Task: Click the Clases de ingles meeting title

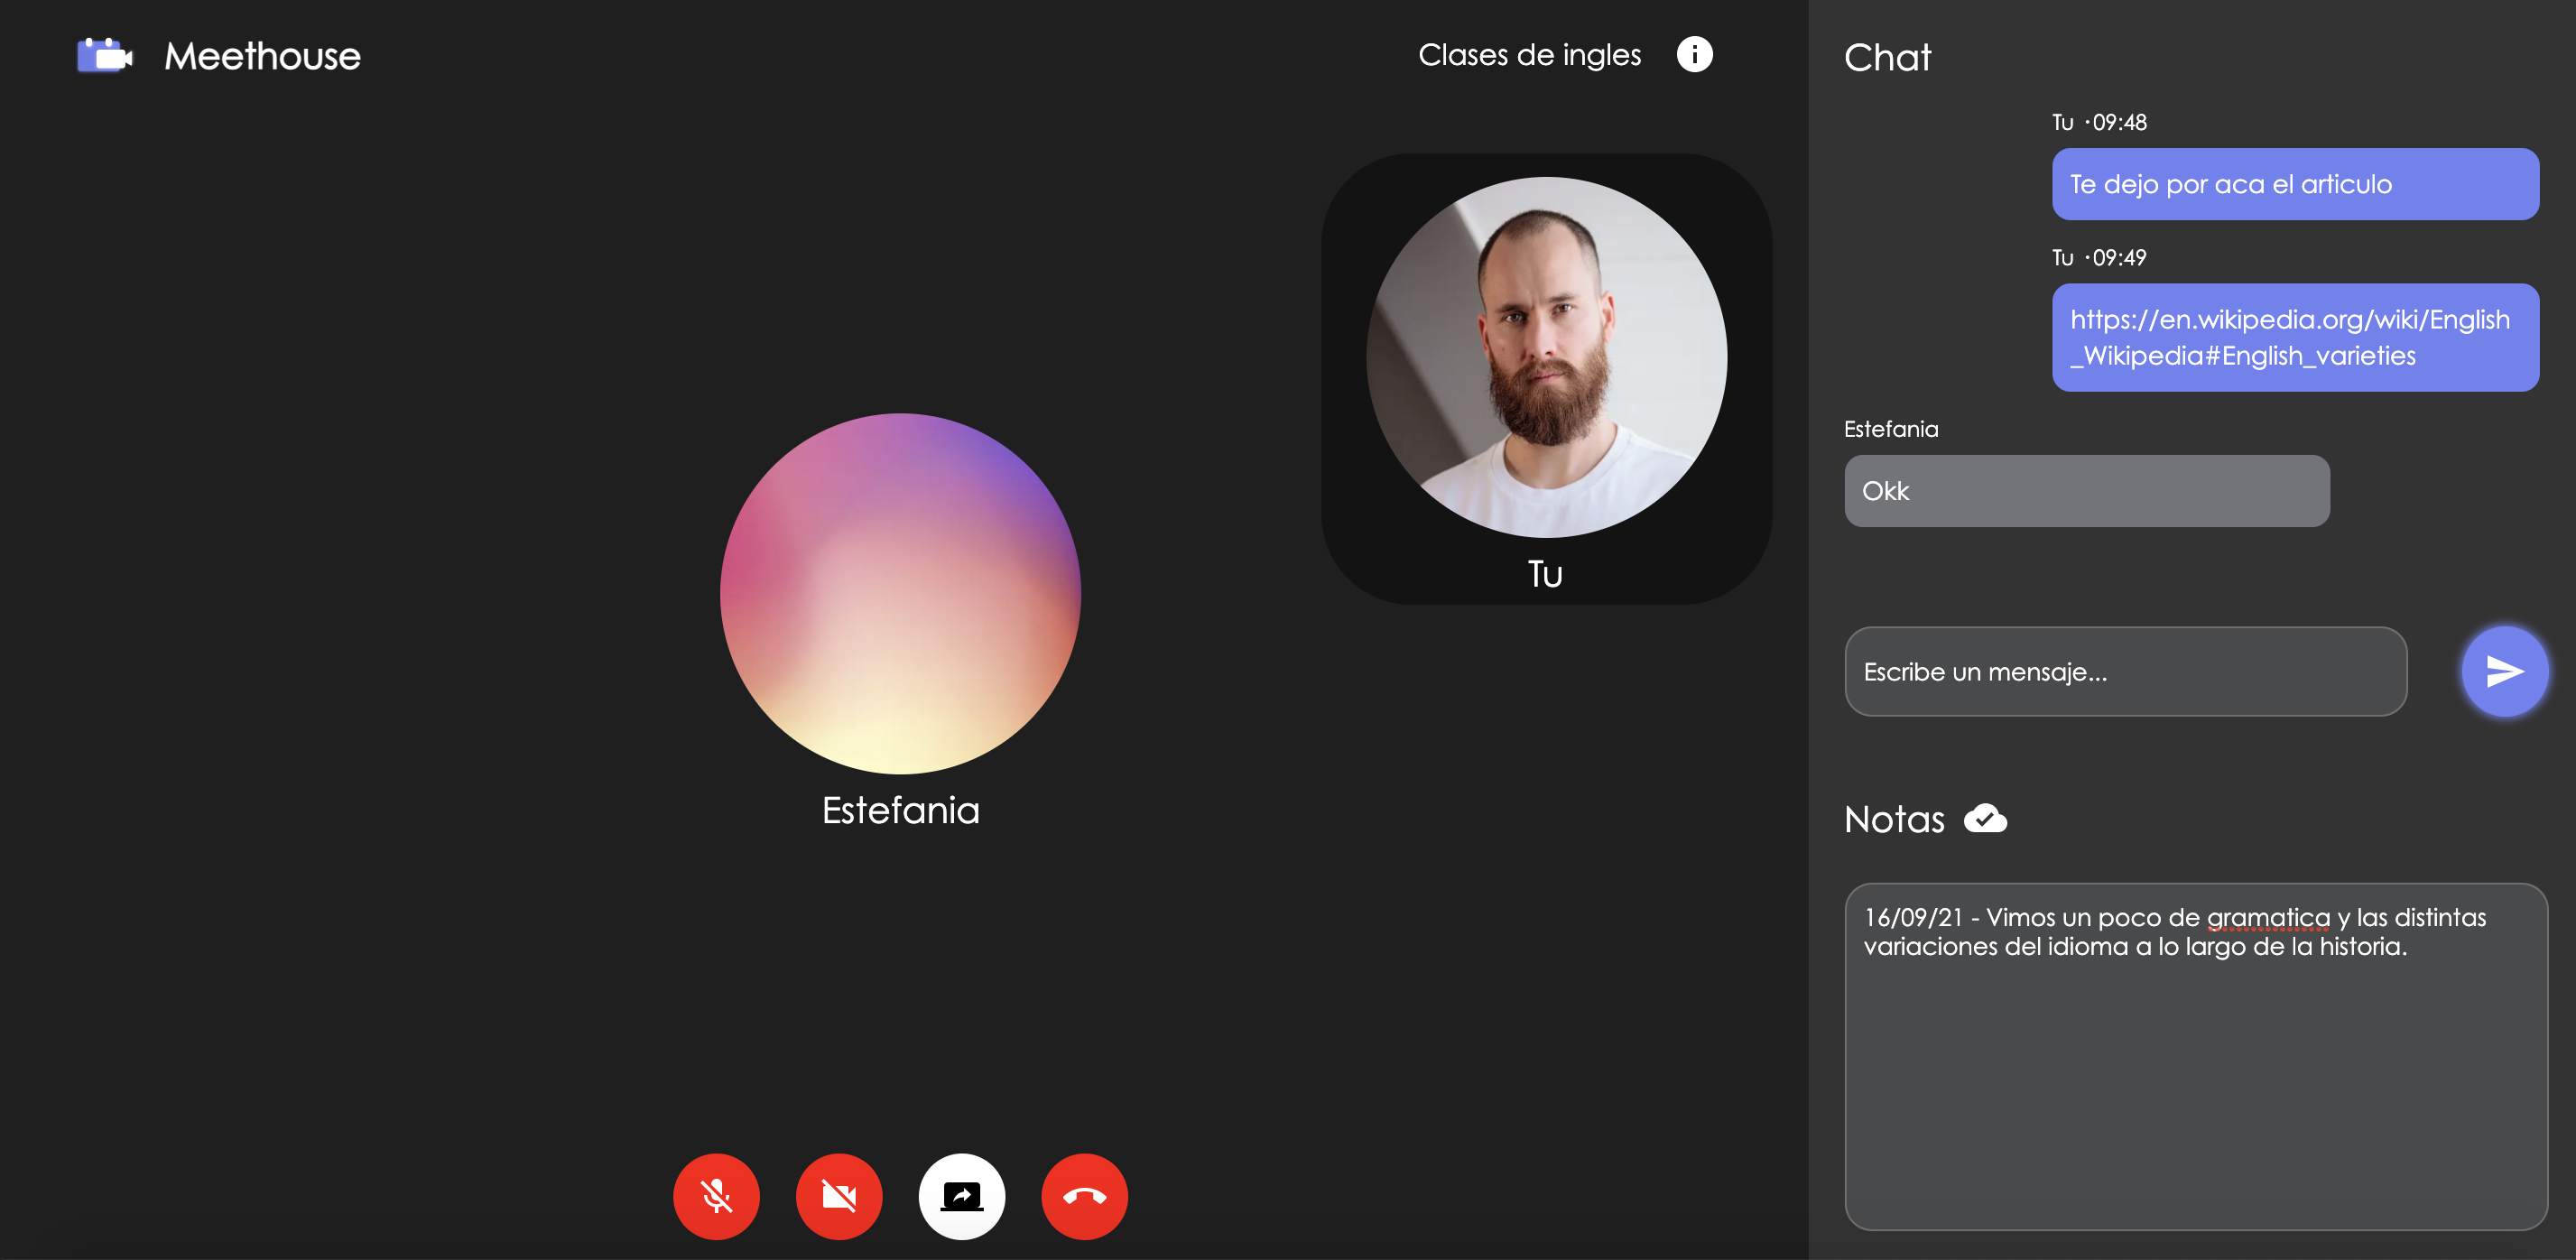Action: [x=1529, y=55]
